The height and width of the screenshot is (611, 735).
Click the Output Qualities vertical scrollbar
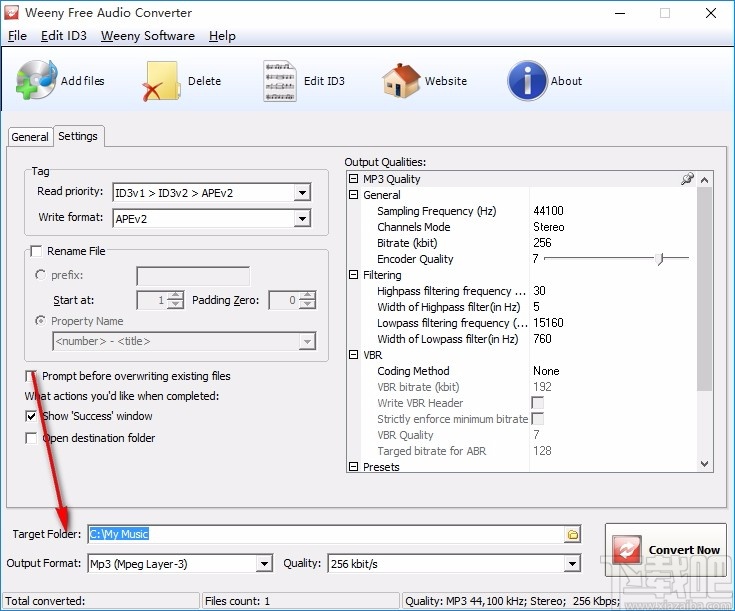(x=704, y=288)
